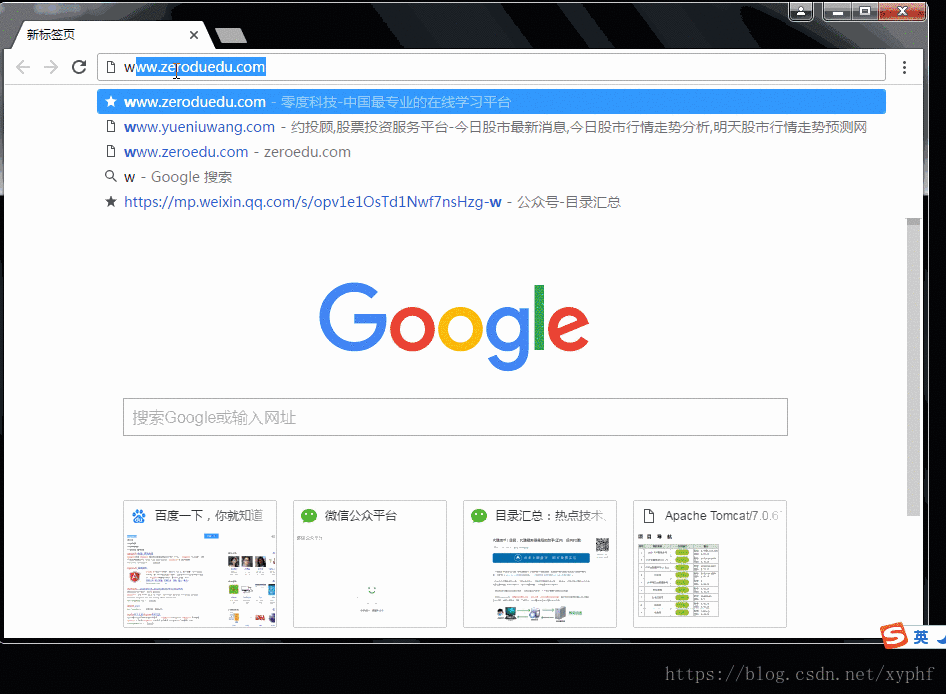
Task: Click page icon beside www.yueniuwang.com suggestion
Action: pyautogui.click(x=110, y=126)
